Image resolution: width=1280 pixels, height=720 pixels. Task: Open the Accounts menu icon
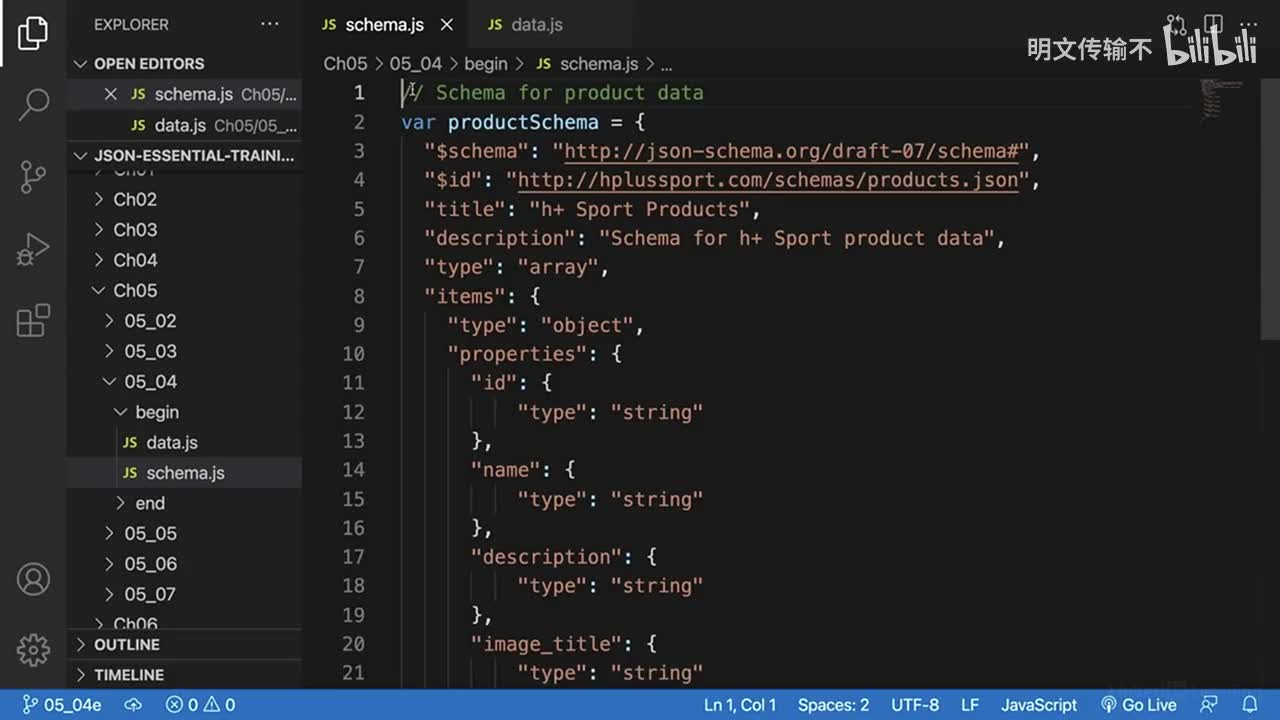pos(33,579)
